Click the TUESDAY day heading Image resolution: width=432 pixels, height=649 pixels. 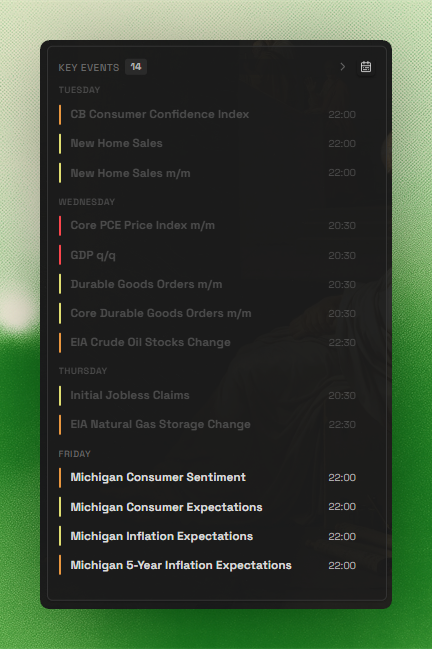point(79,90)
